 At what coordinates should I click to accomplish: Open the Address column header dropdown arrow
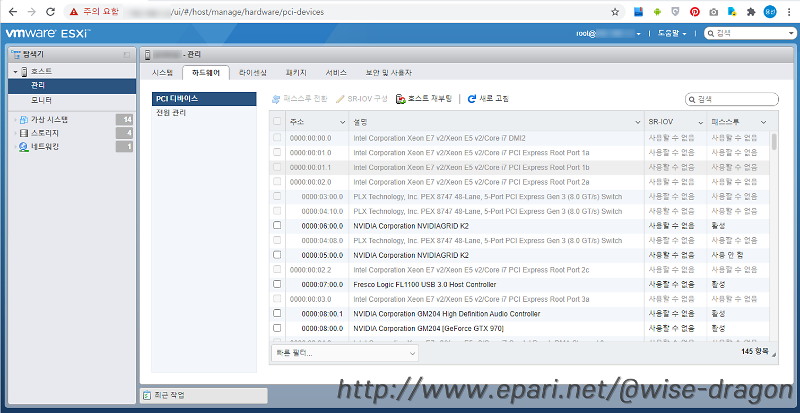(342, 123)
